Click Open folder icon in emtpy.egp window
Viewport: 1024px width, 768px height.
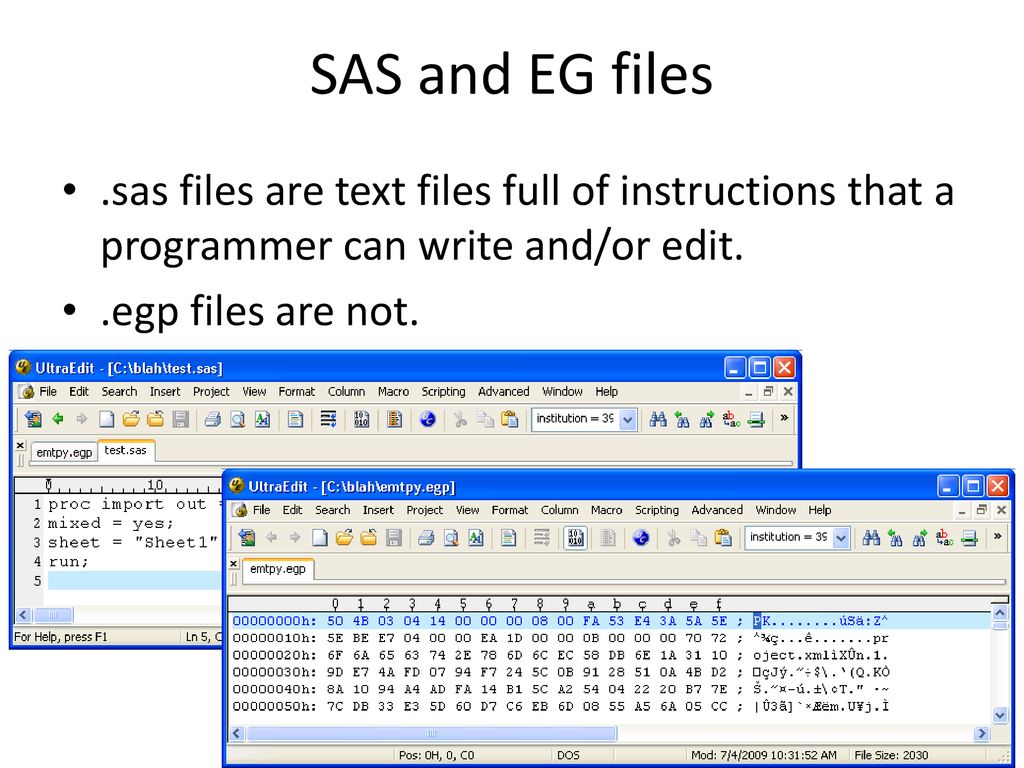[x=344, y=538]
